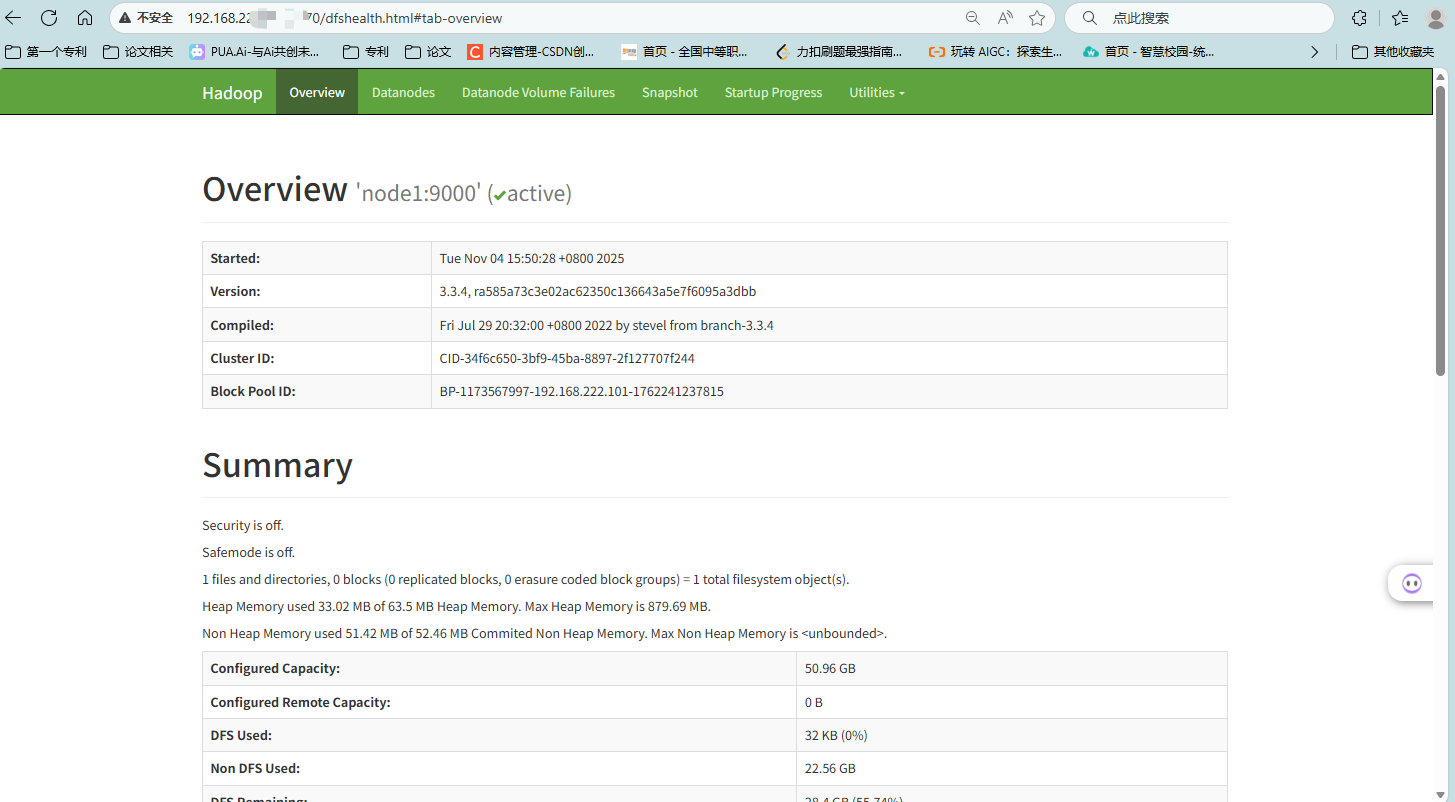
Task: Open 论文相关 bookmark folder
Action: point(138,52)
